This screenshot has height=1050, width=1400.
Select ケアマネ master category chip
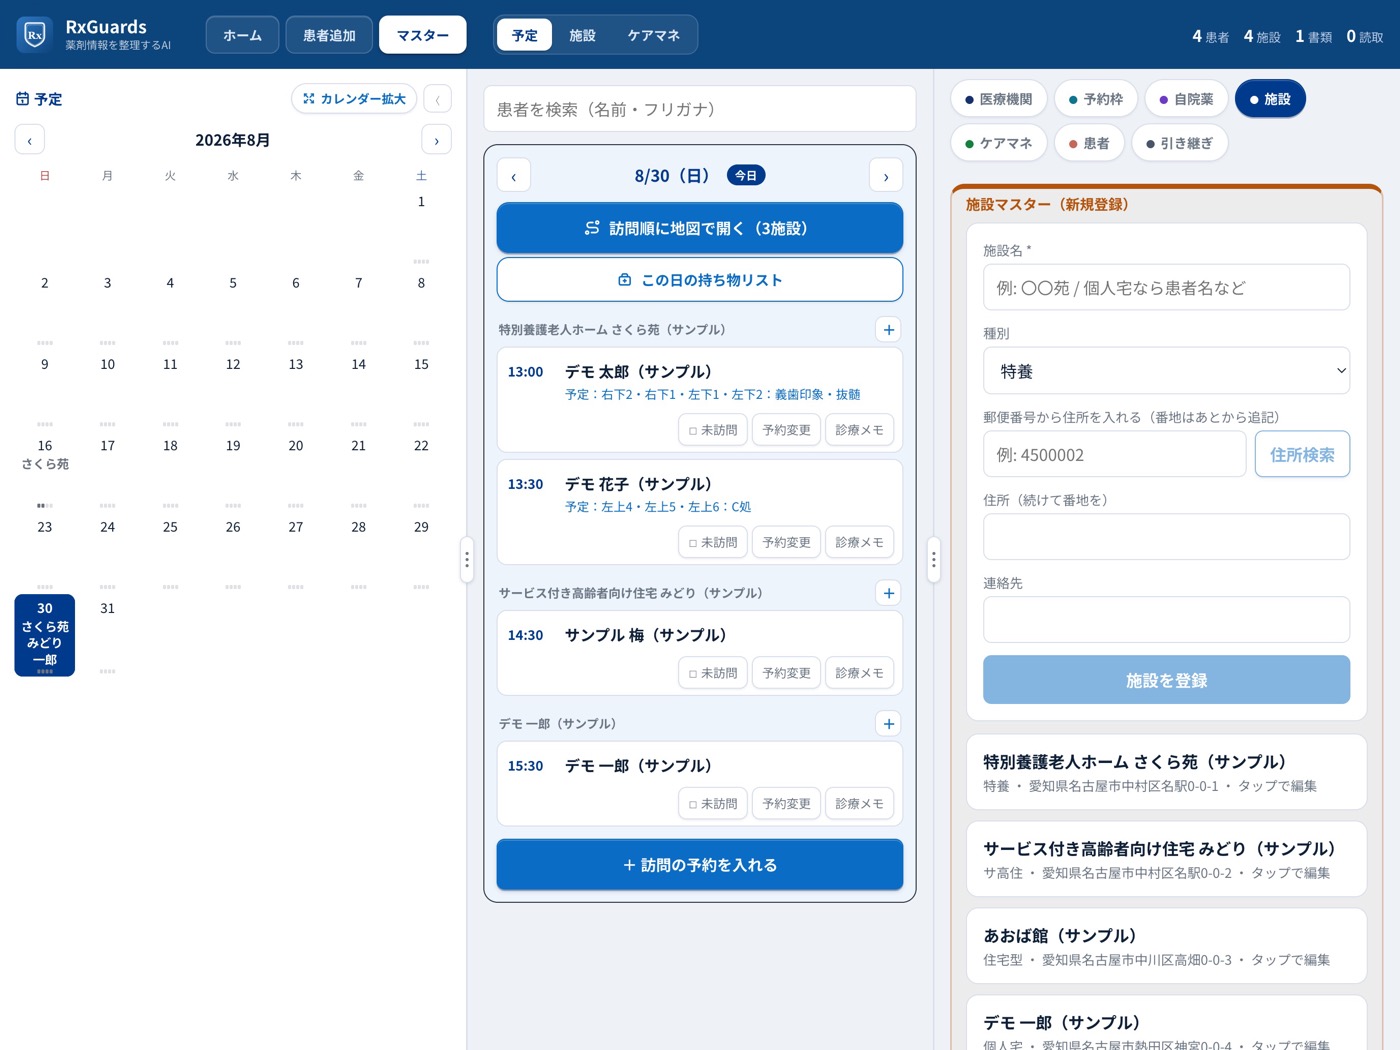[x=998, y=143]
